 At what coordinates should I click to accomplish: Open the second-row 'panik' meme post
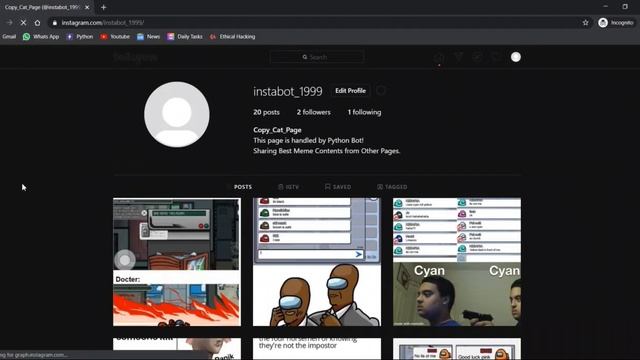point(177,349)
